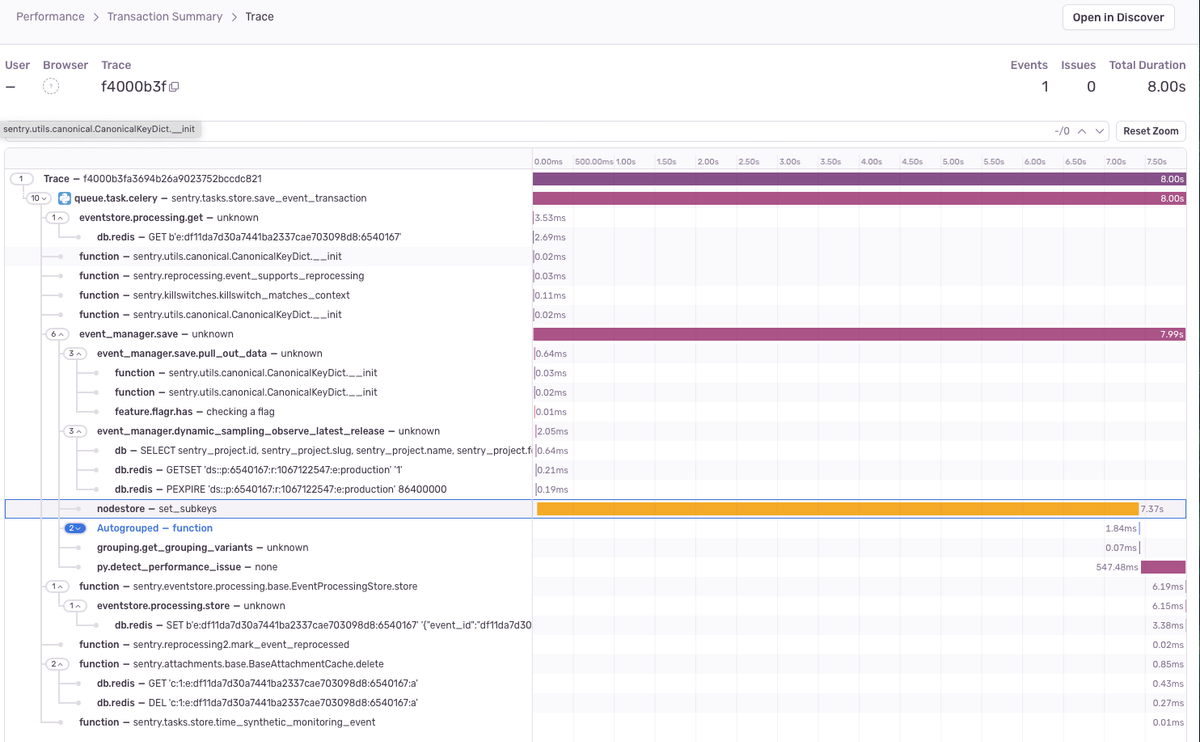Select db.redis GET 'c:1:e:df11da7d30a row
1200x742 pixels.
(x=595, y=684)
